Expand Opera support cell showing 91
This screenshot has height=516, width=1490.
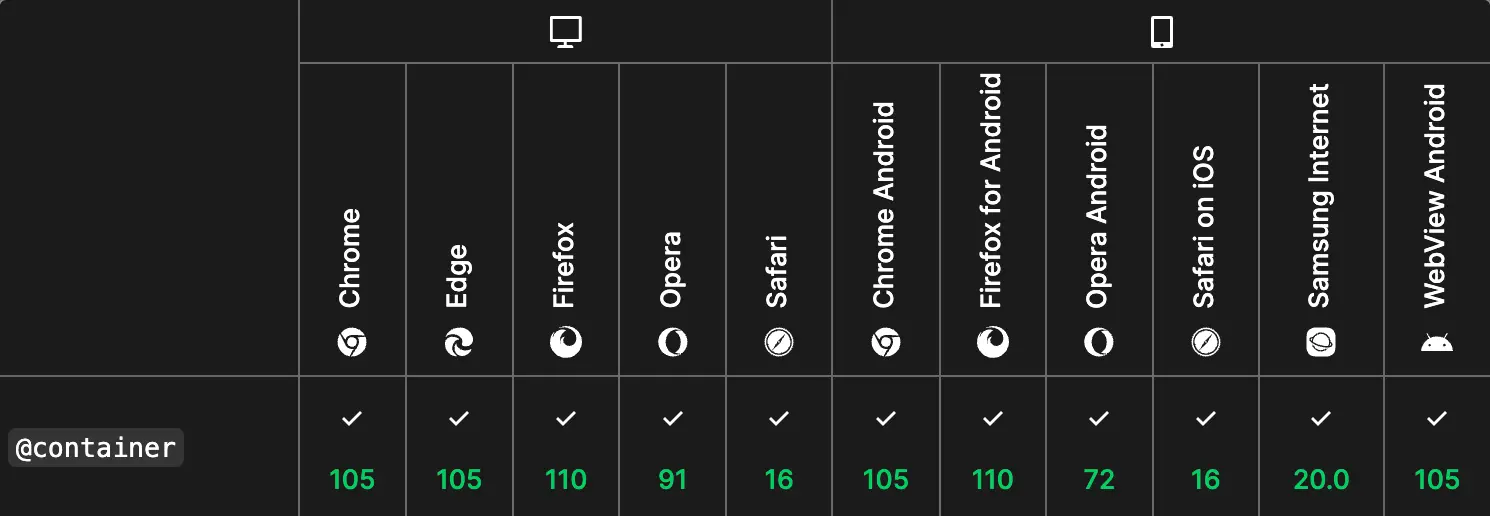coord(673,447)
